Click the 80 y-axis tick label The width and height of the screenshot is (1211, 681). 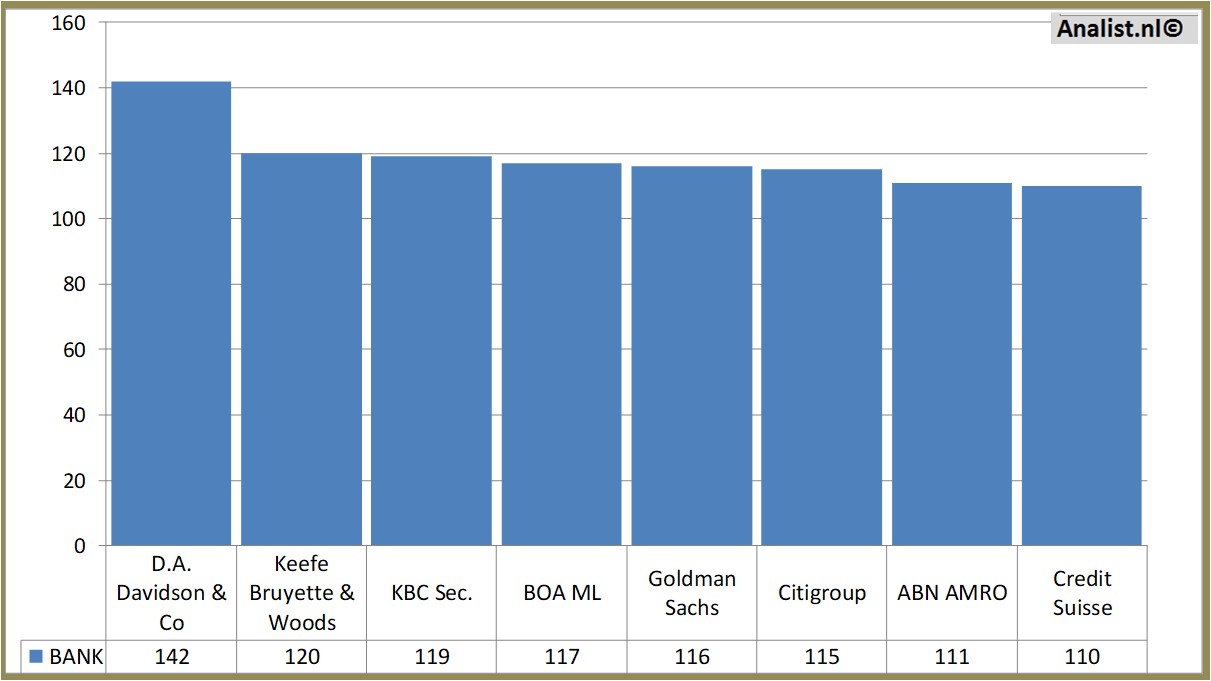[x=74, y=284]
